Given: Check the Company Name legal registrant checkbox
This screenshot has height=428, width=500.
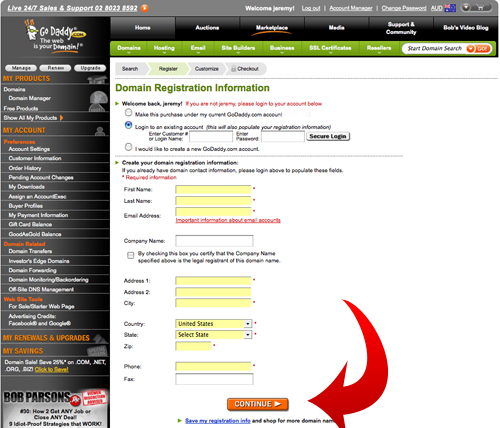Looking at the screenshot, I should click(130, 255).
